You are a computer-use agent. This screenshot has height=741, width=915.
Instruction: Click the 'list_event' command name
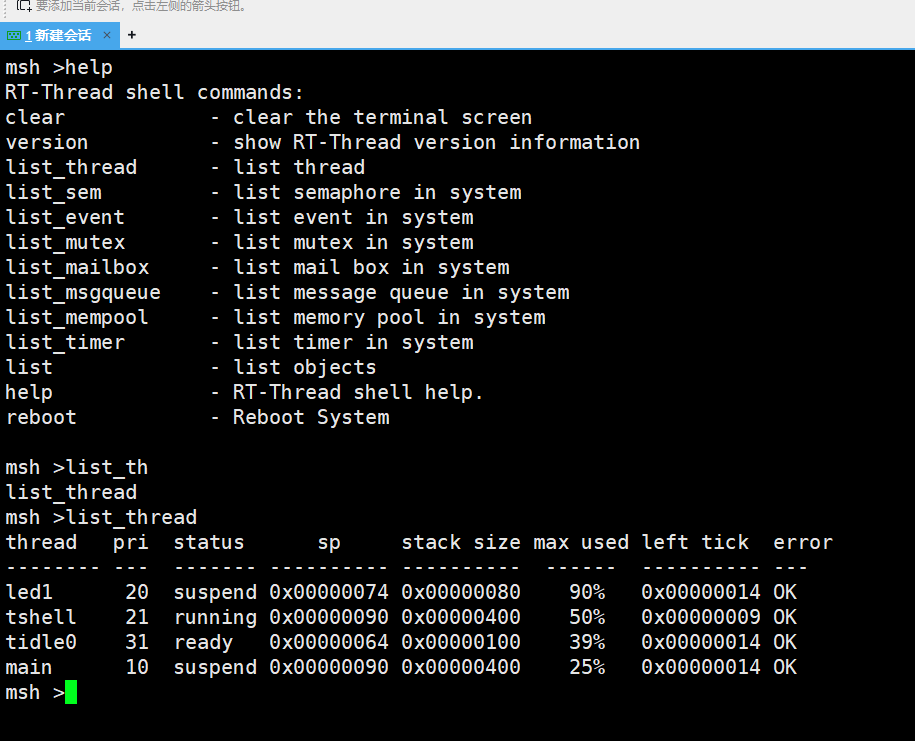(65, 218)
